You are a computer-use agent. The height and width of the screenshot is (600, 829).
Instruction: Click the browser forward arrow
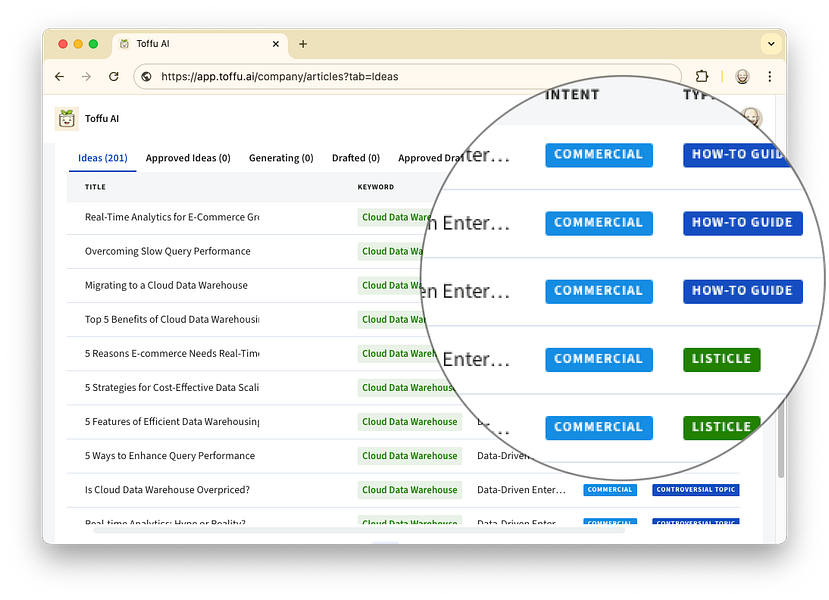(x=86, y=77)
